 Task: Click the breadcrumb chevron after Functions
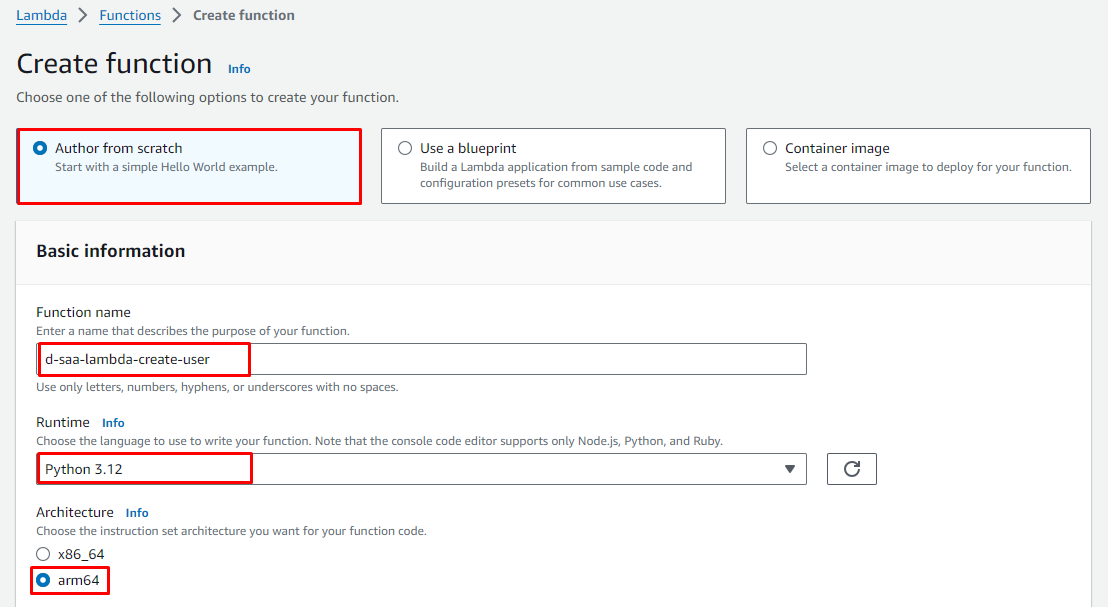tap(177, 16)
